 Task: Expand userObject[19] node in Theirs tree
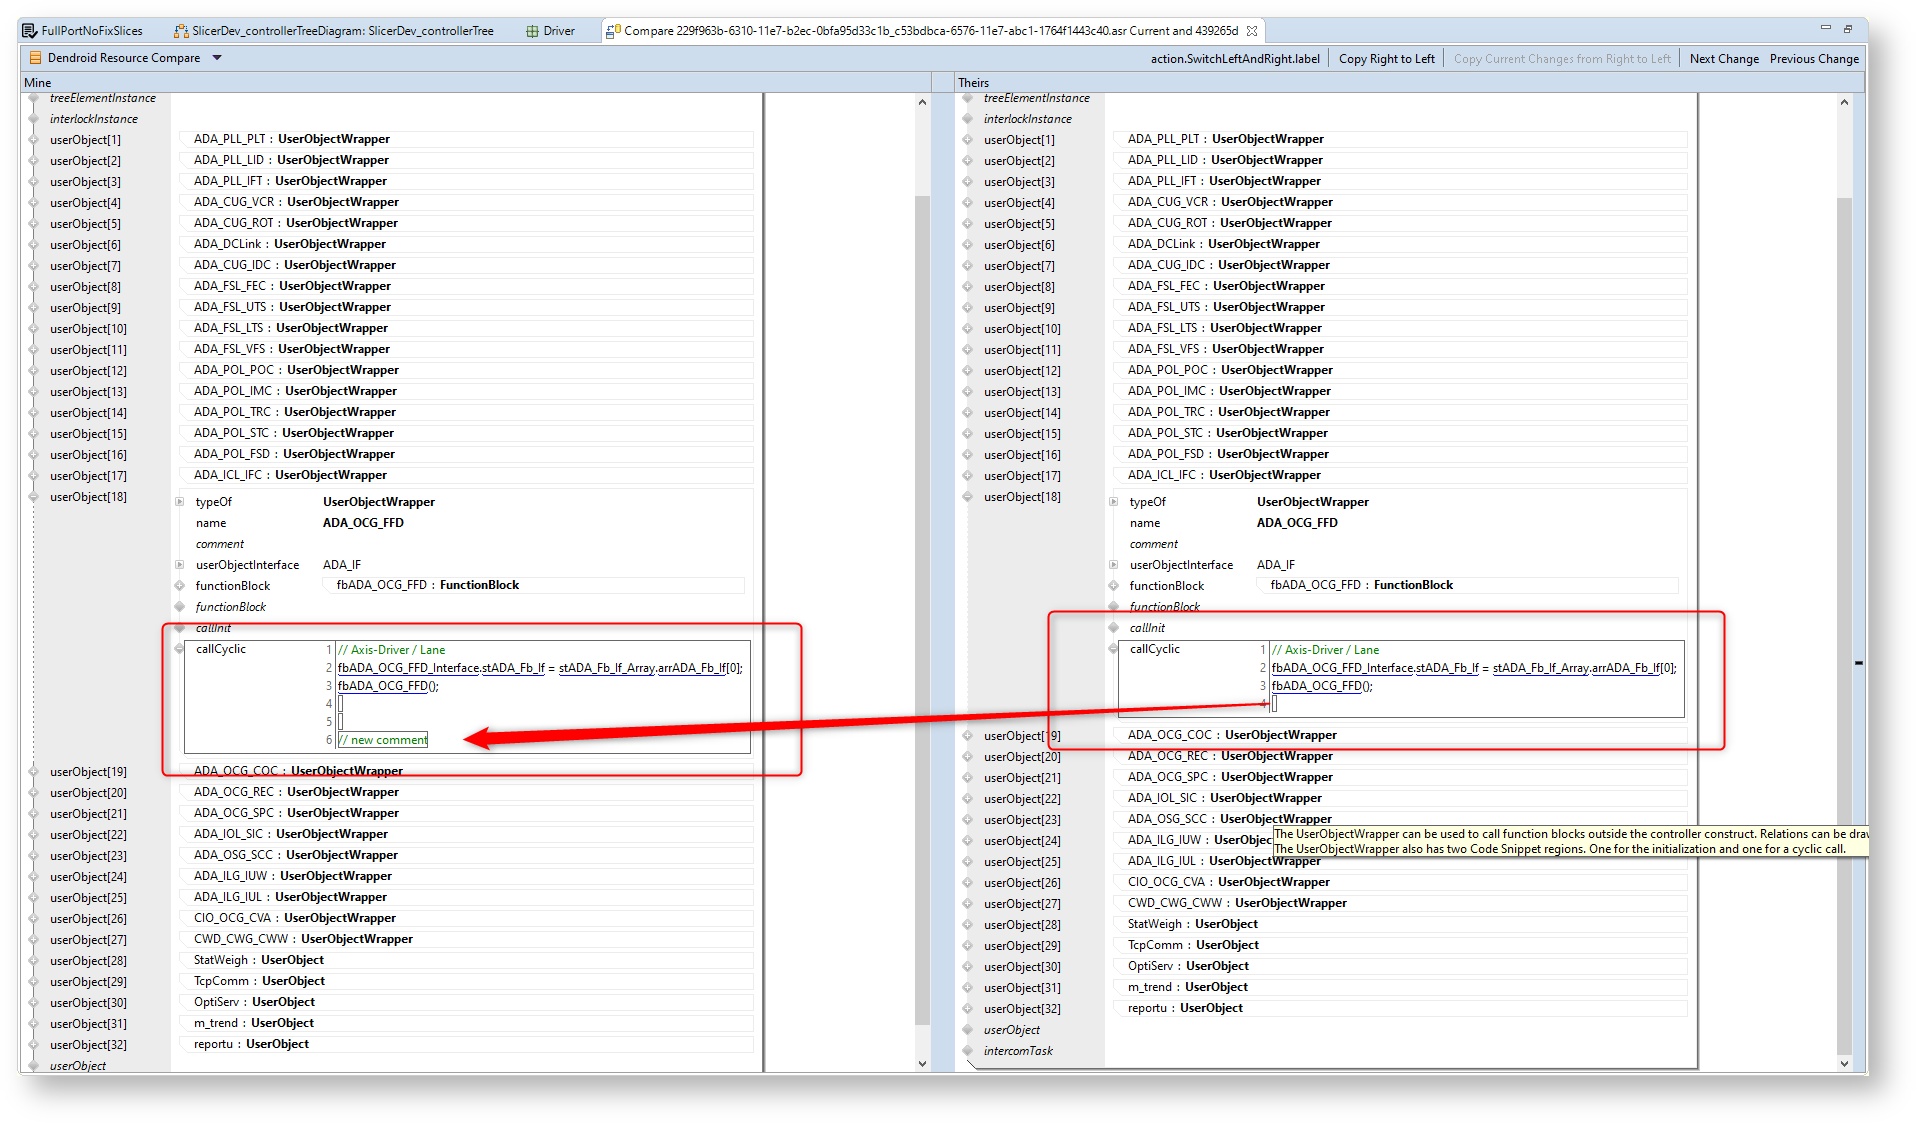pos(967,736)
